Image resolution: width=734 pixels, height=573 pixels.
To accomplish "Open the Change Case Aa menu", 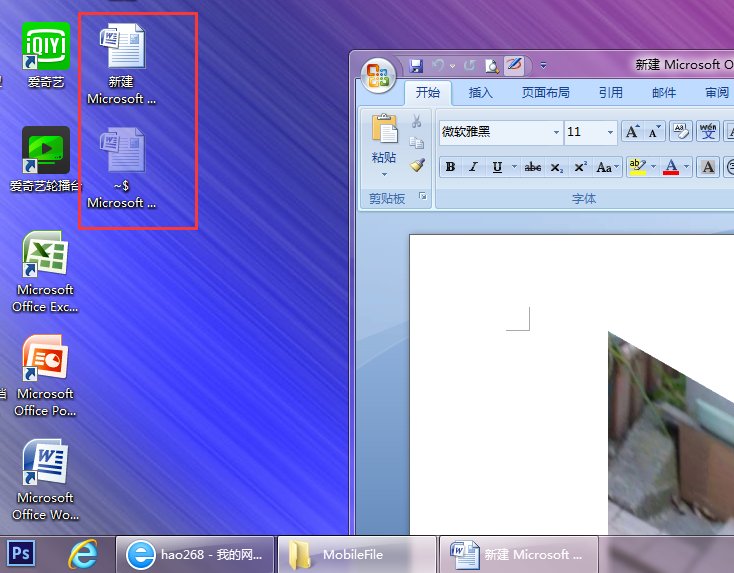I will [x=607, y=167].
